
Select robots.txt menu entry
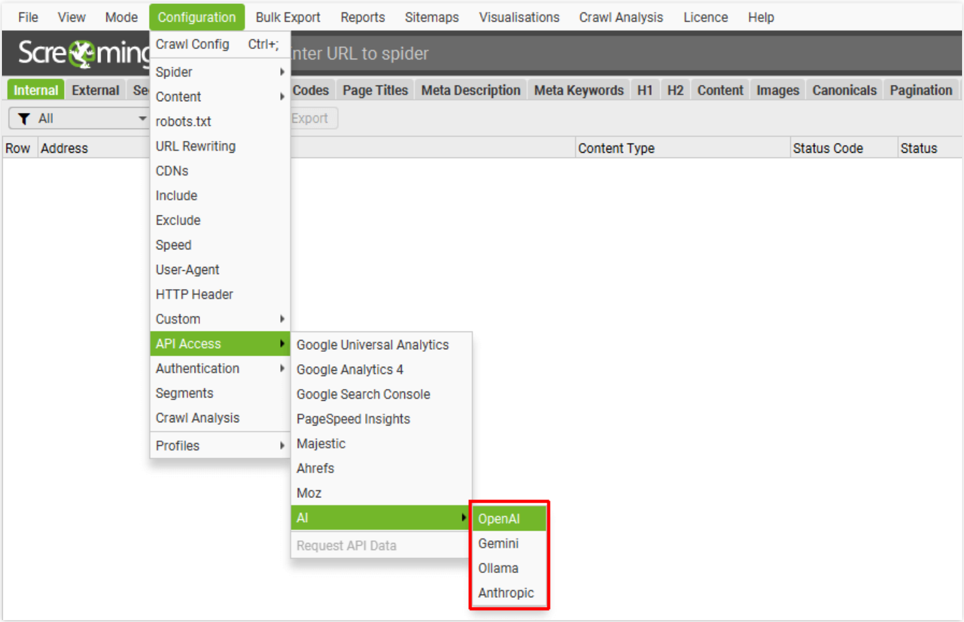click(x=219, y=122)
